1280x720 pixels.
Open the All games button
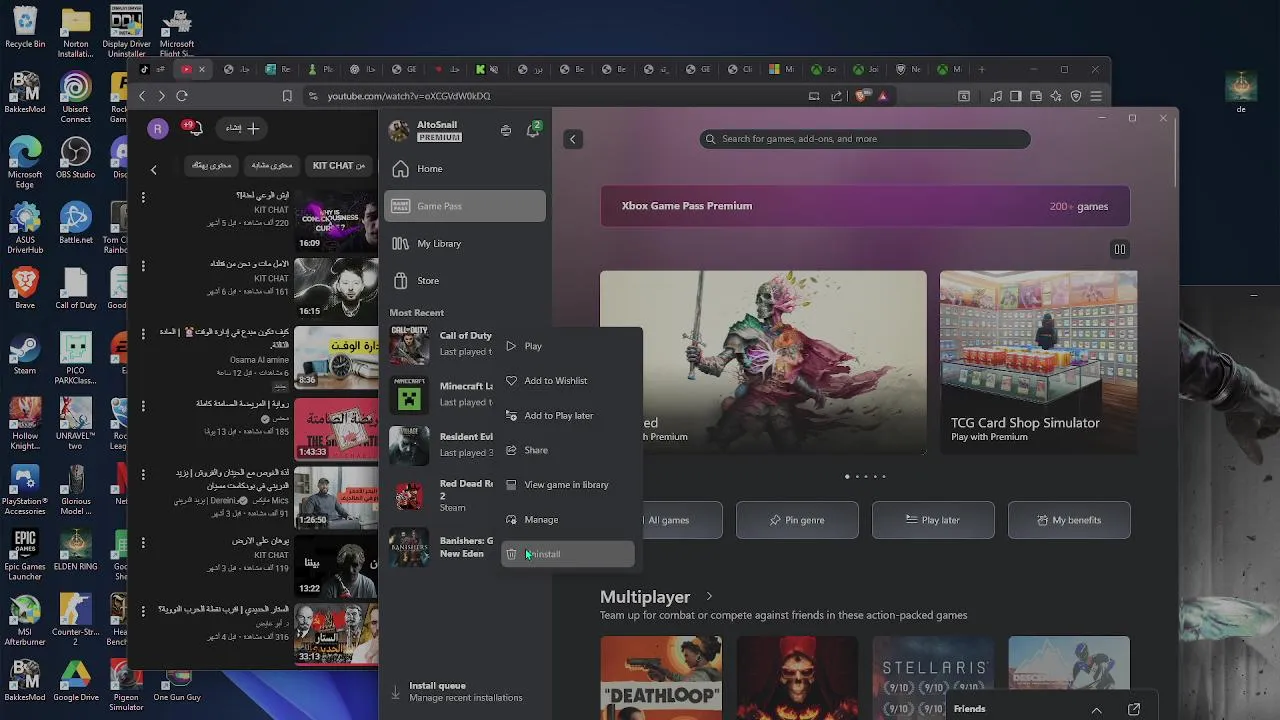pyautogui.click(x=669, y=520)
